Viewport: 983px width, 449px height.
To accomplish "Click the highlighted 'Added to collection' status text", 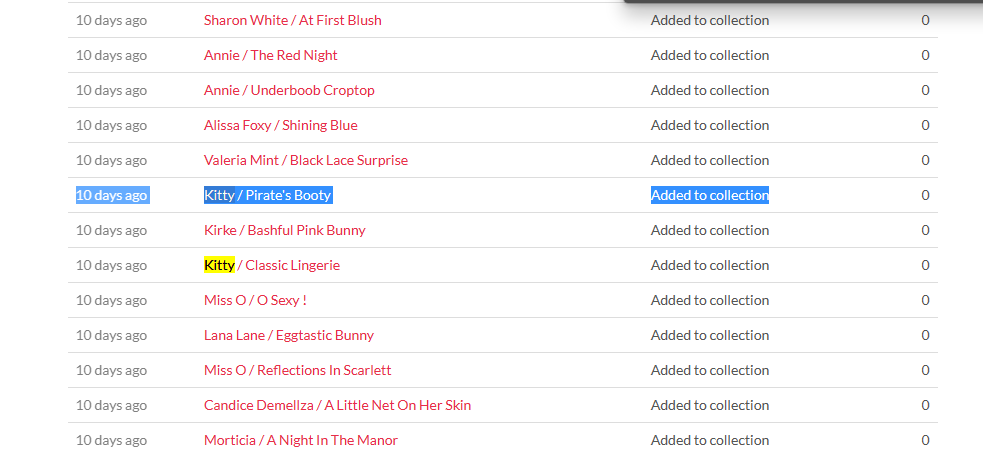I will pyautogui.click(x=710, y=195).
